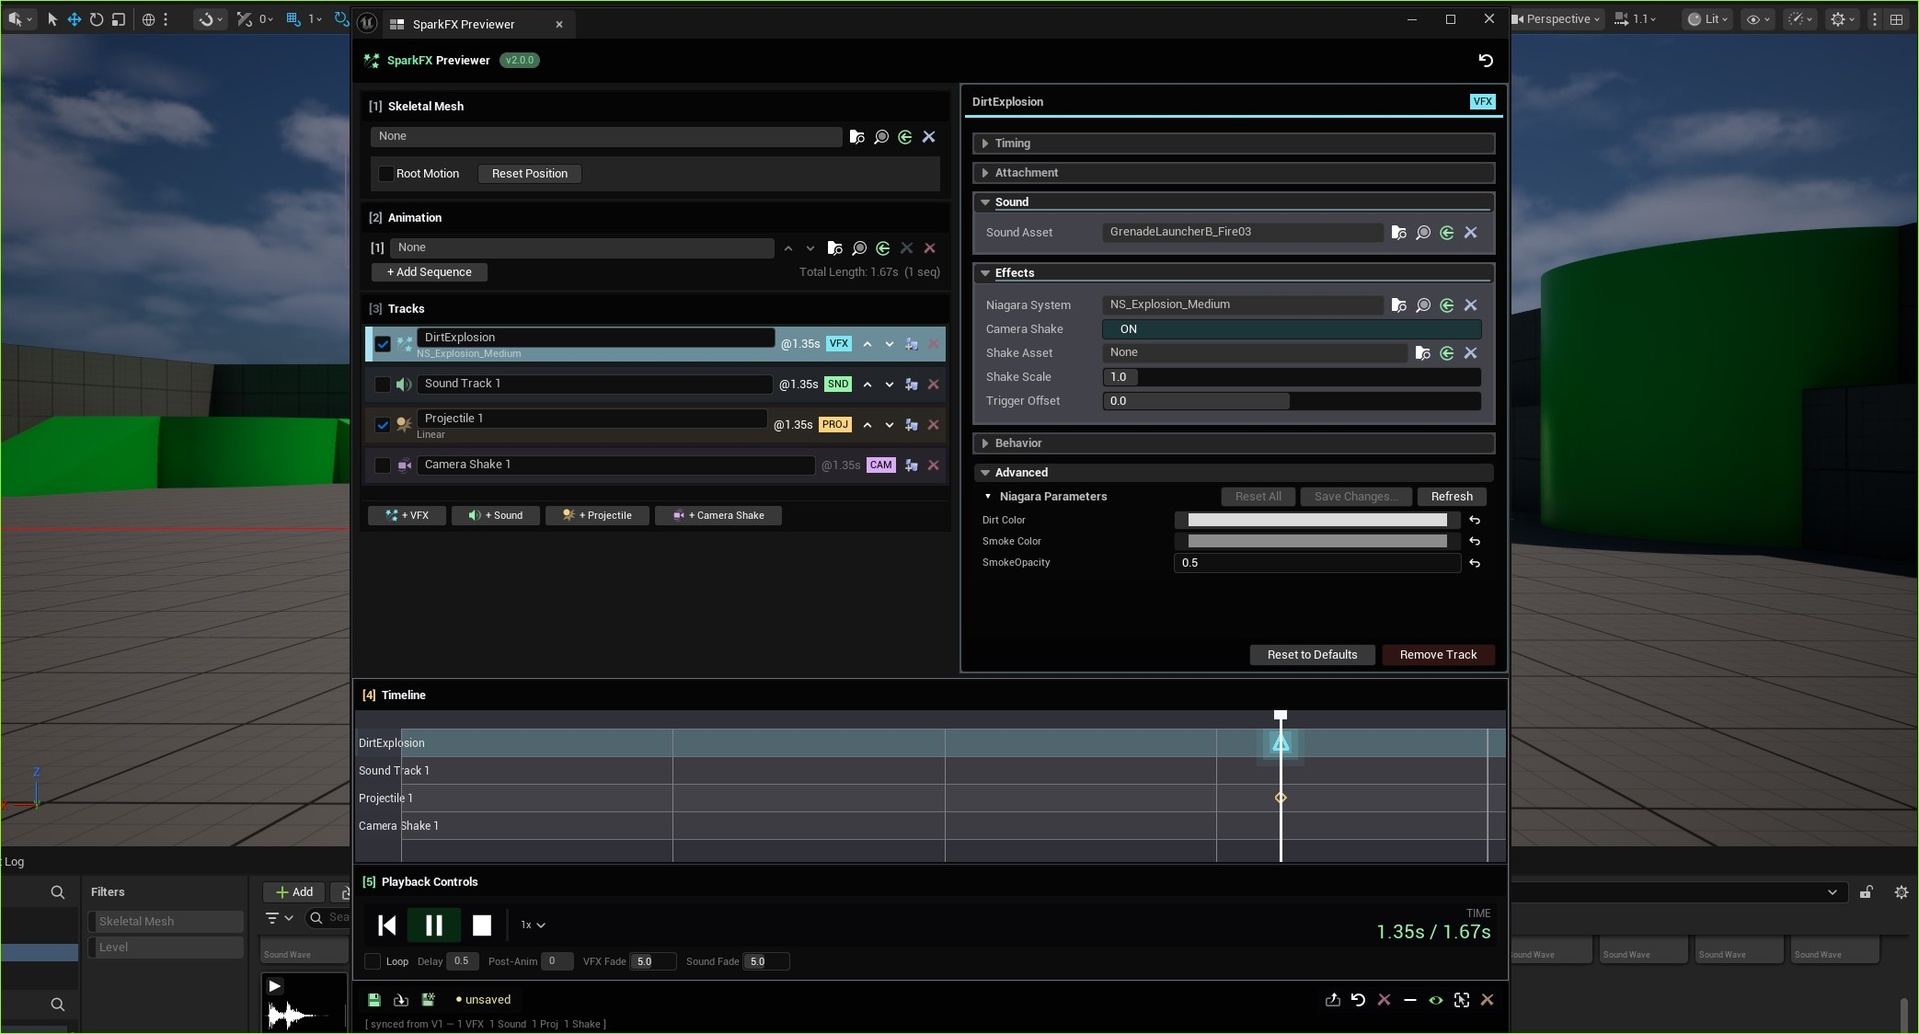1919x1034 pixels.
Task: Delete the Sound Track 1 row
Action: [934, 384]
